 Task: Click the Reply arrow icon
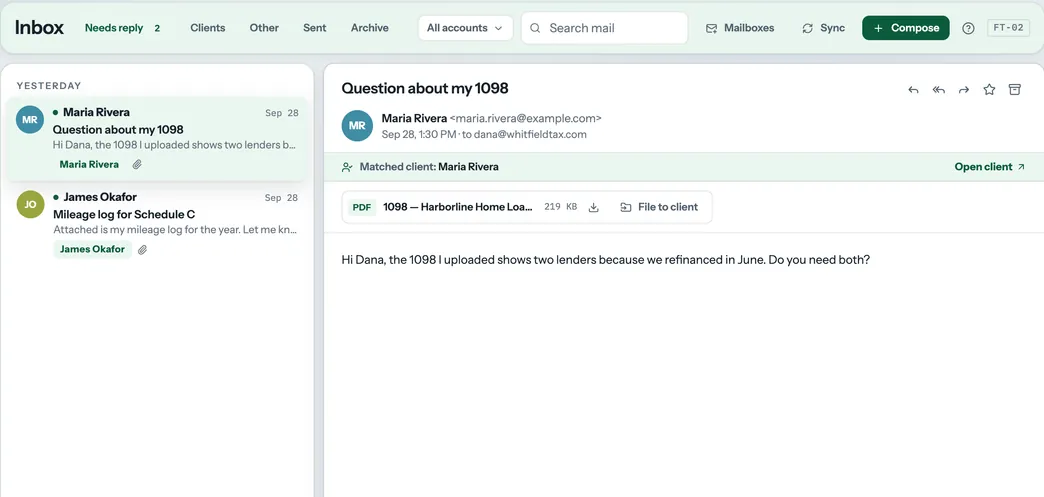pos(914,90)
